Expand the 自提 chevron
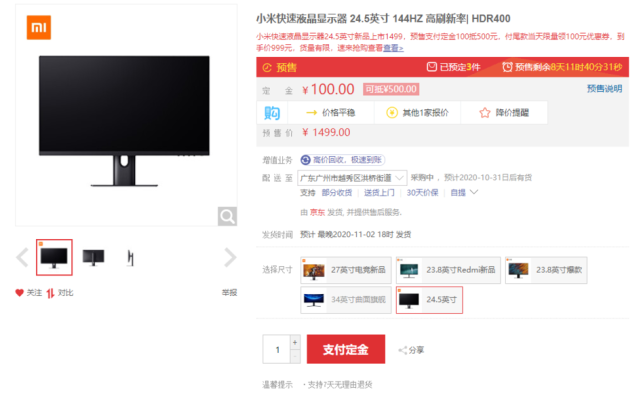 pos(474,192)
